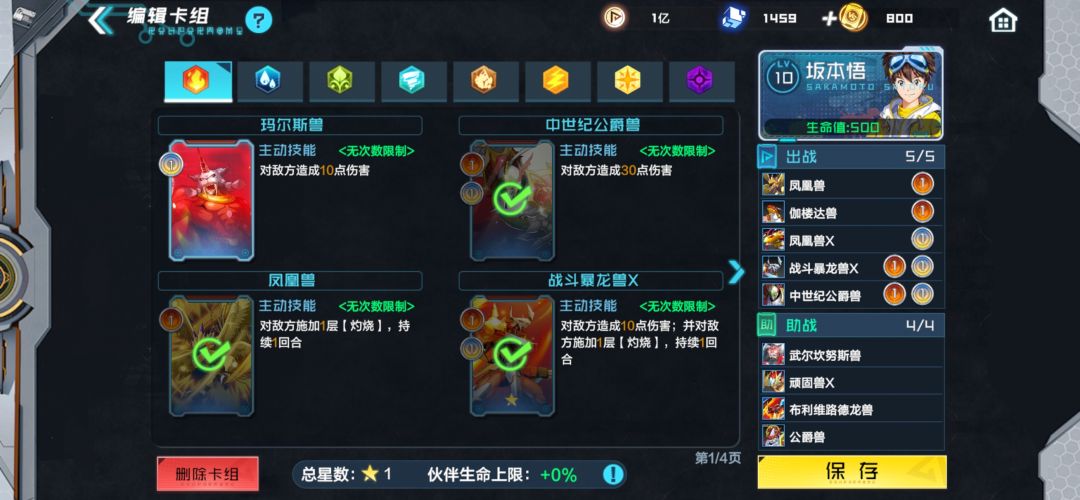
Task: Choose the purple dark element tab
Action: (701, 81)
